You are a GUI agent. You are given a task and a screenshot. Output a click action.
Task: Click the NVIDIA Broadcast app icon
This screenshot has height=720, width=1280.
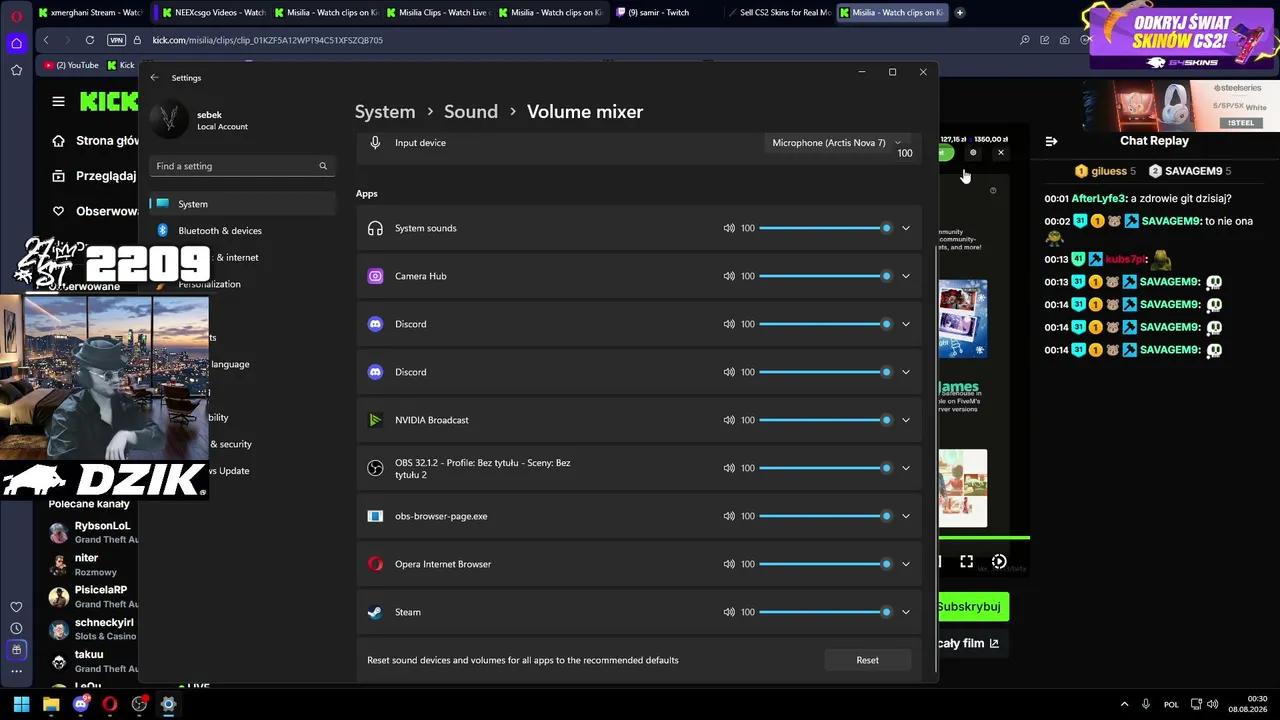(x=375, y=420)
